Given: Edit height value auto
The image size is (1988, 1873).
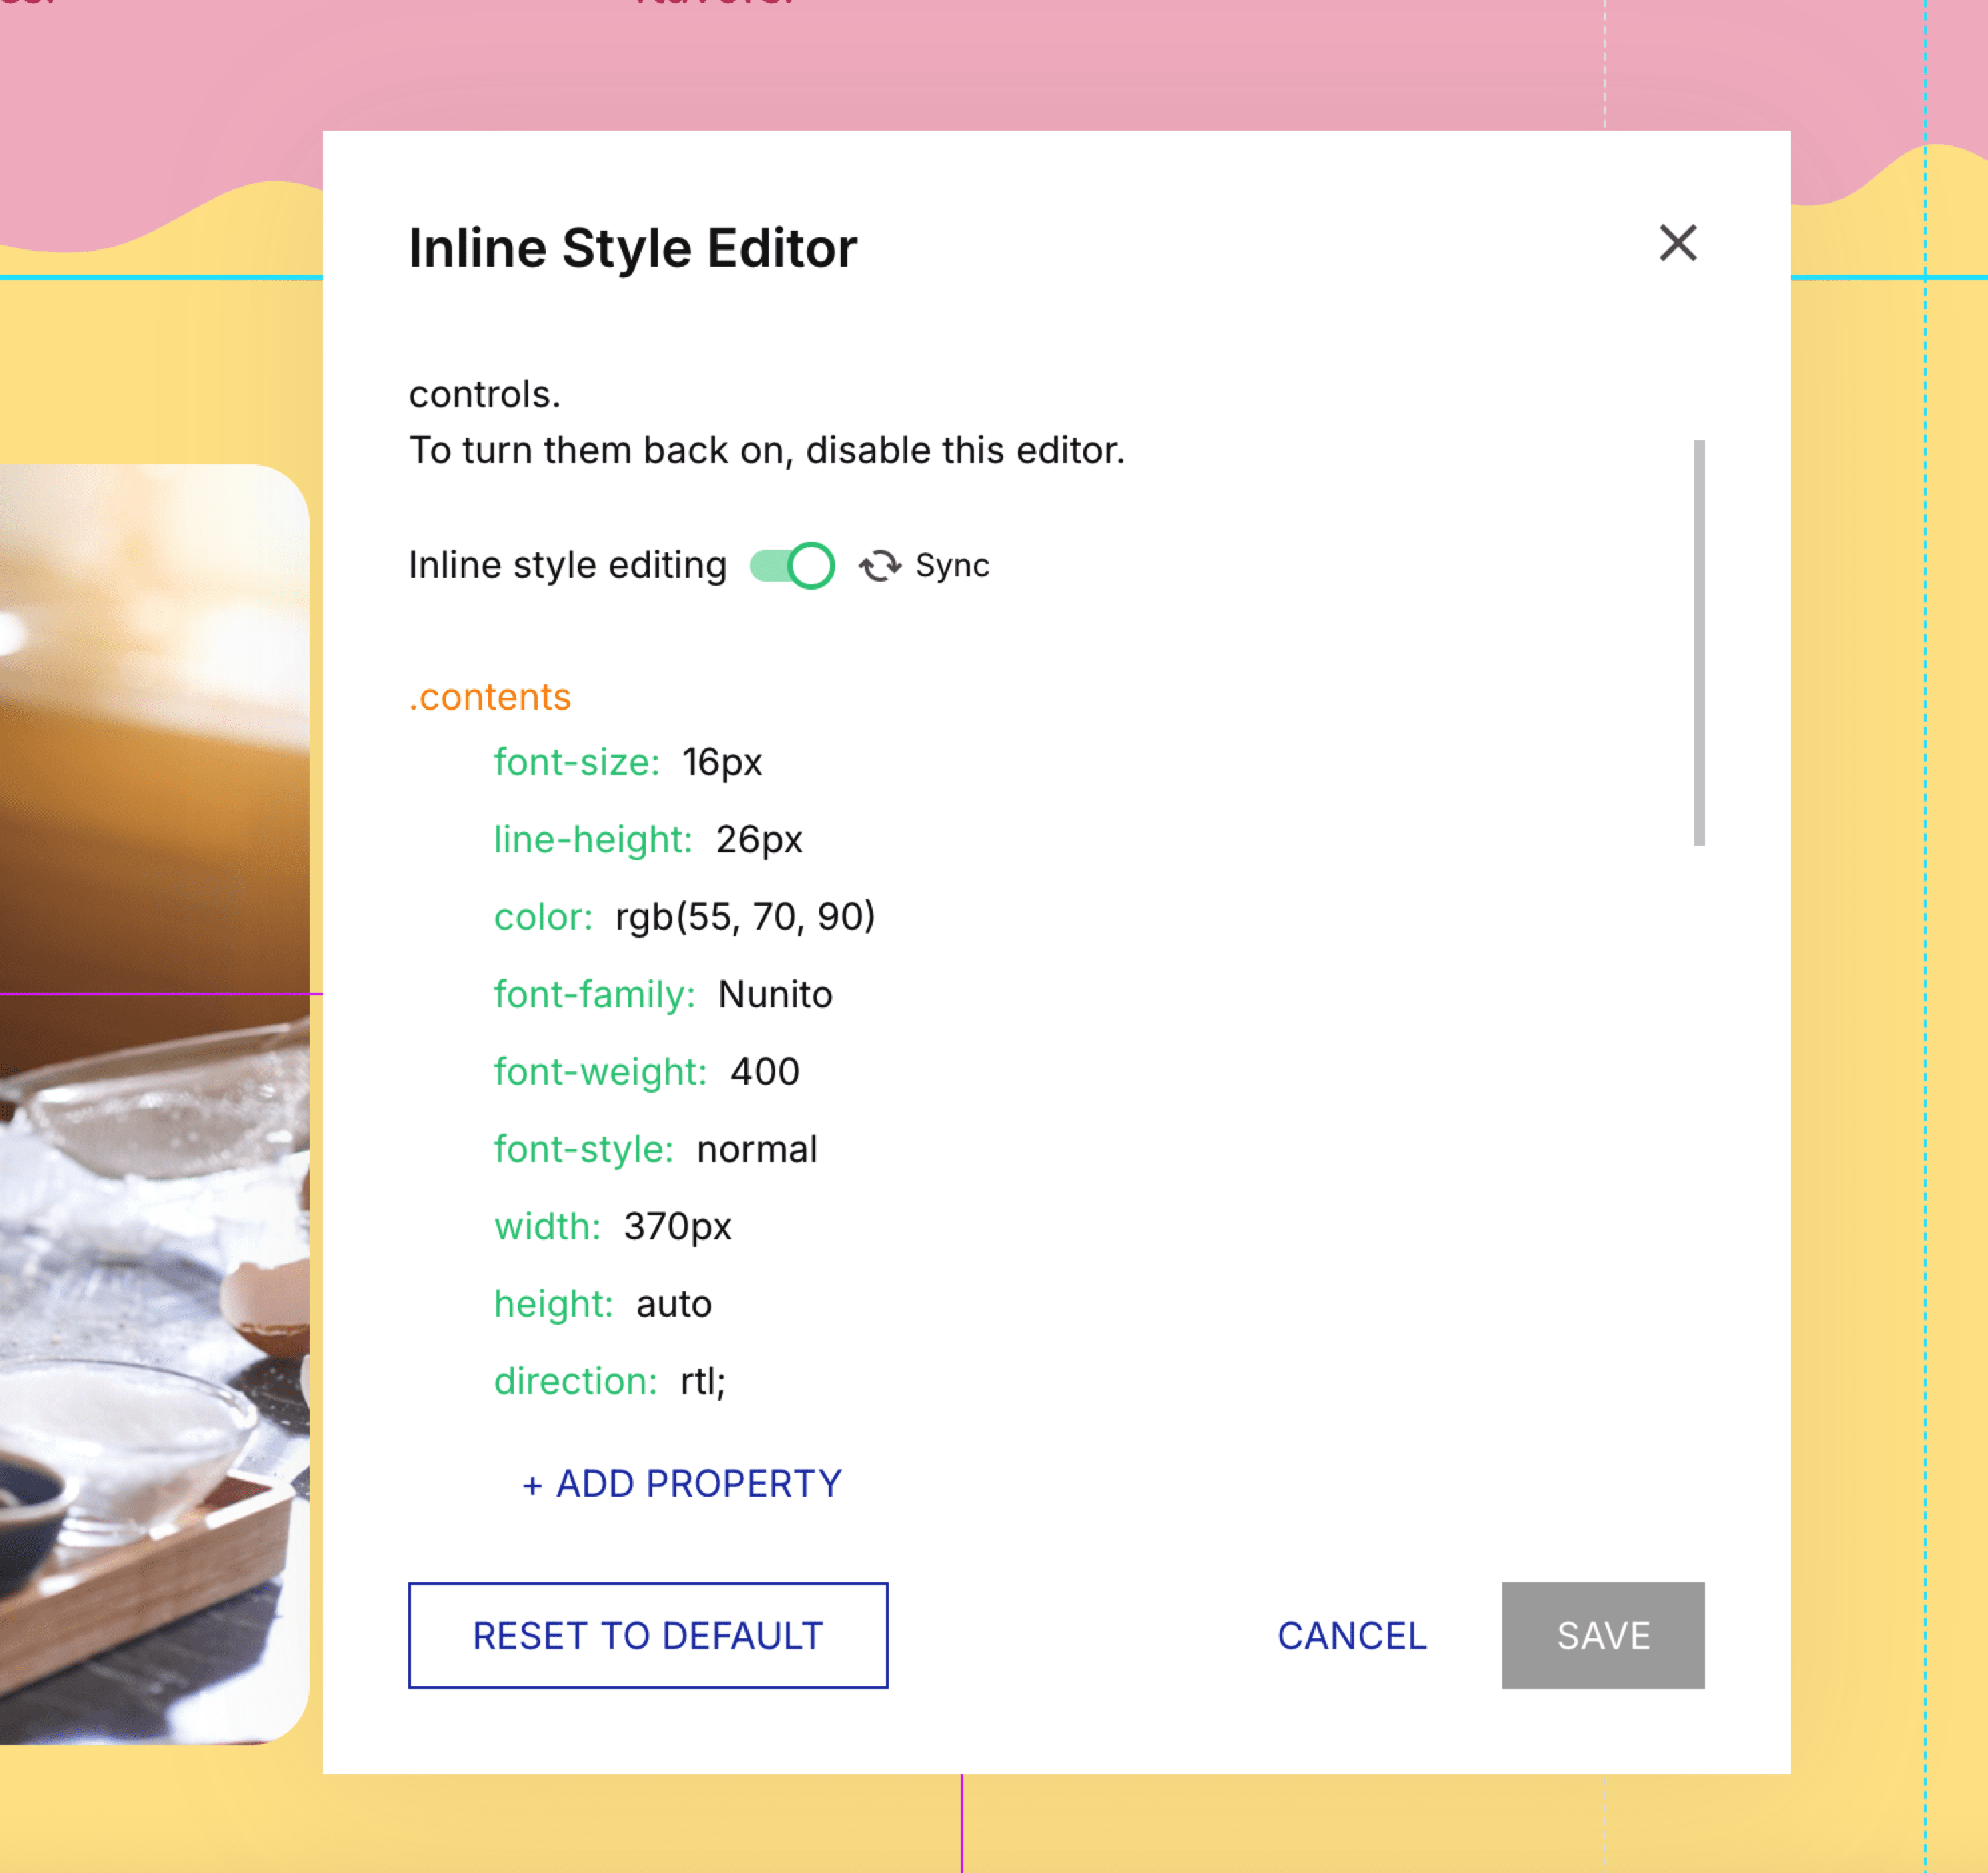Looking at the screenshot, I should tap(674, 1304).
